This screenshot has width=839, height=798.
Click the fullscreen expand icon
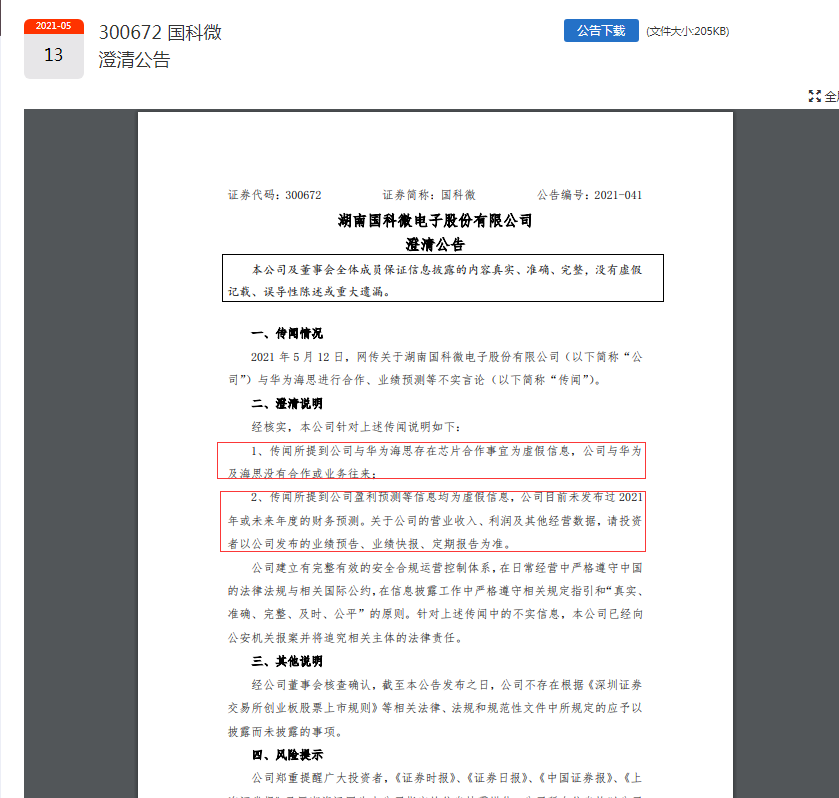coord(814,96)
